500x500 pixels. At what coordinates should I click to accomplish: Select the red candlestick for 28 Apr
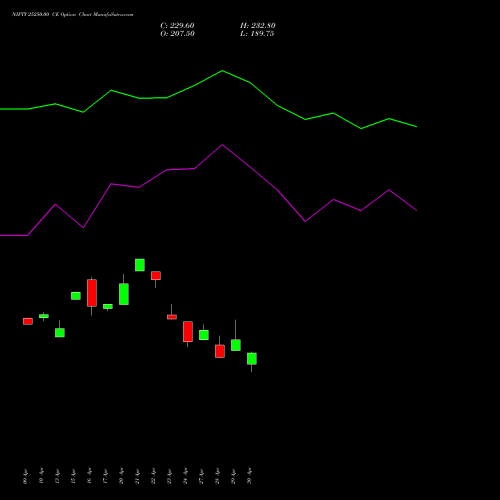pos(220,351)
